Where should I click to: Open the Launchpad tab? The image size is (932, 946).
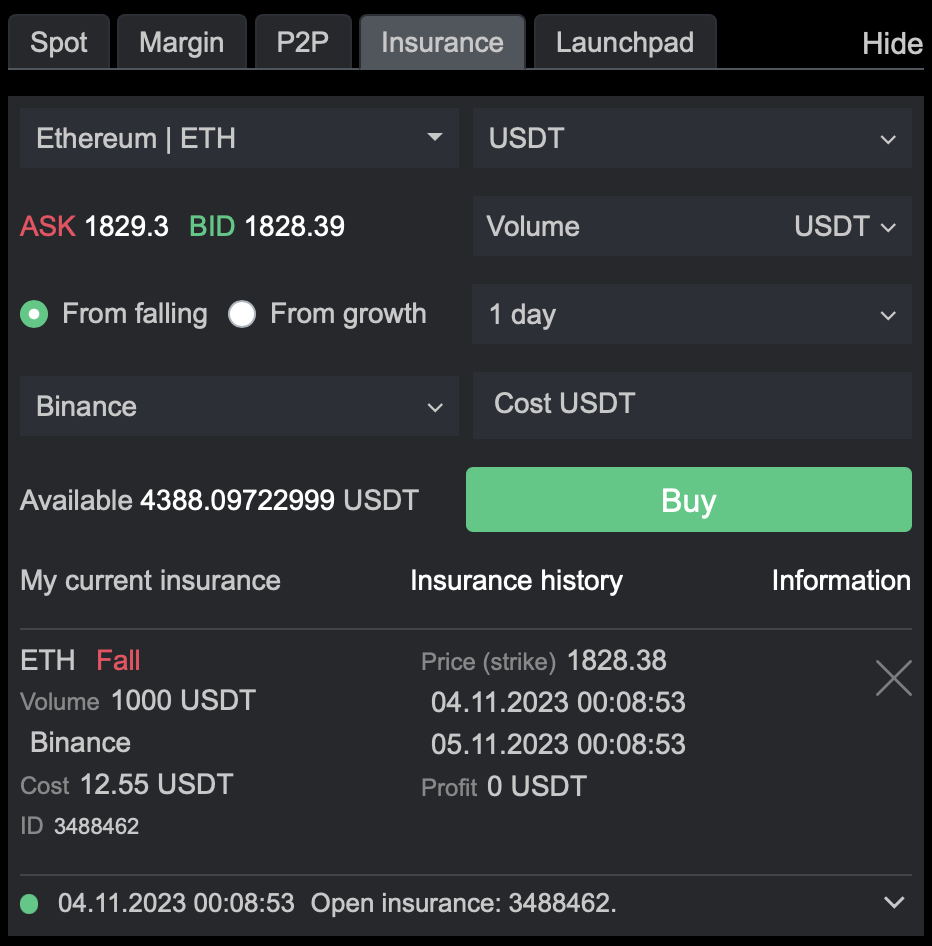(x=624, y=43)
